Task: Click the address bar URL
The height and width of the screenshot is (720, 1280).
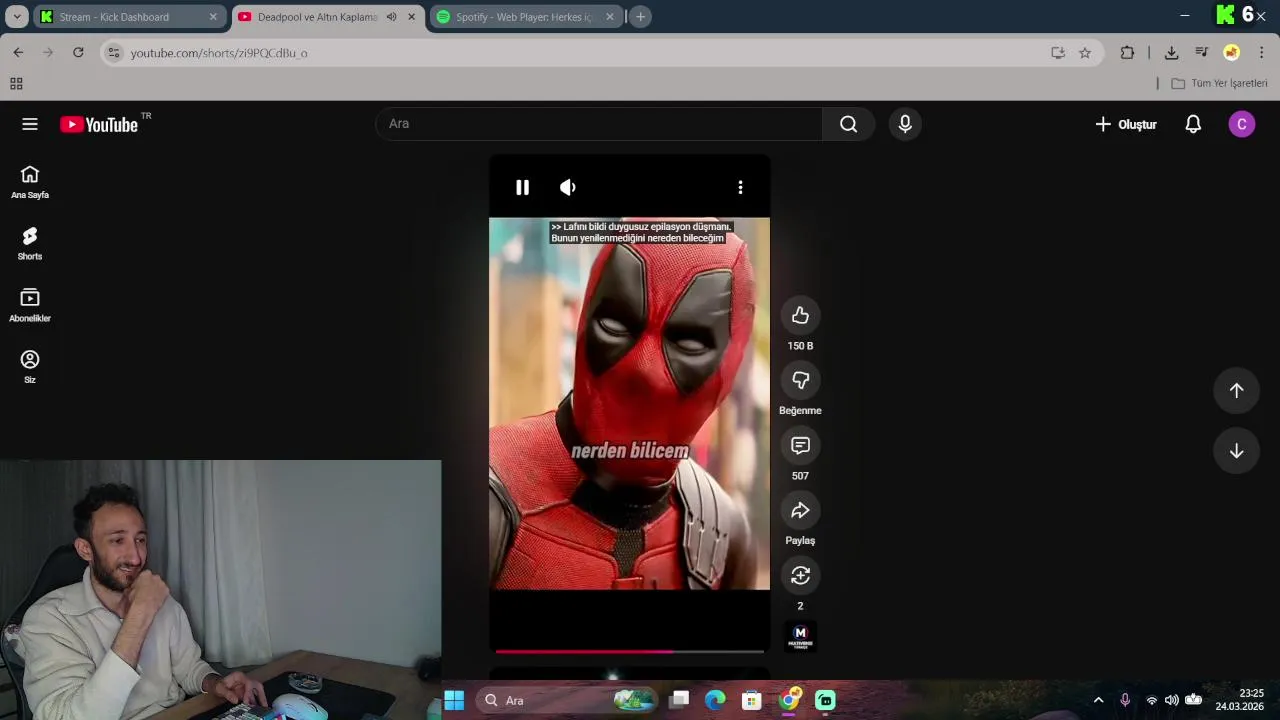Action: click(219, 53)
